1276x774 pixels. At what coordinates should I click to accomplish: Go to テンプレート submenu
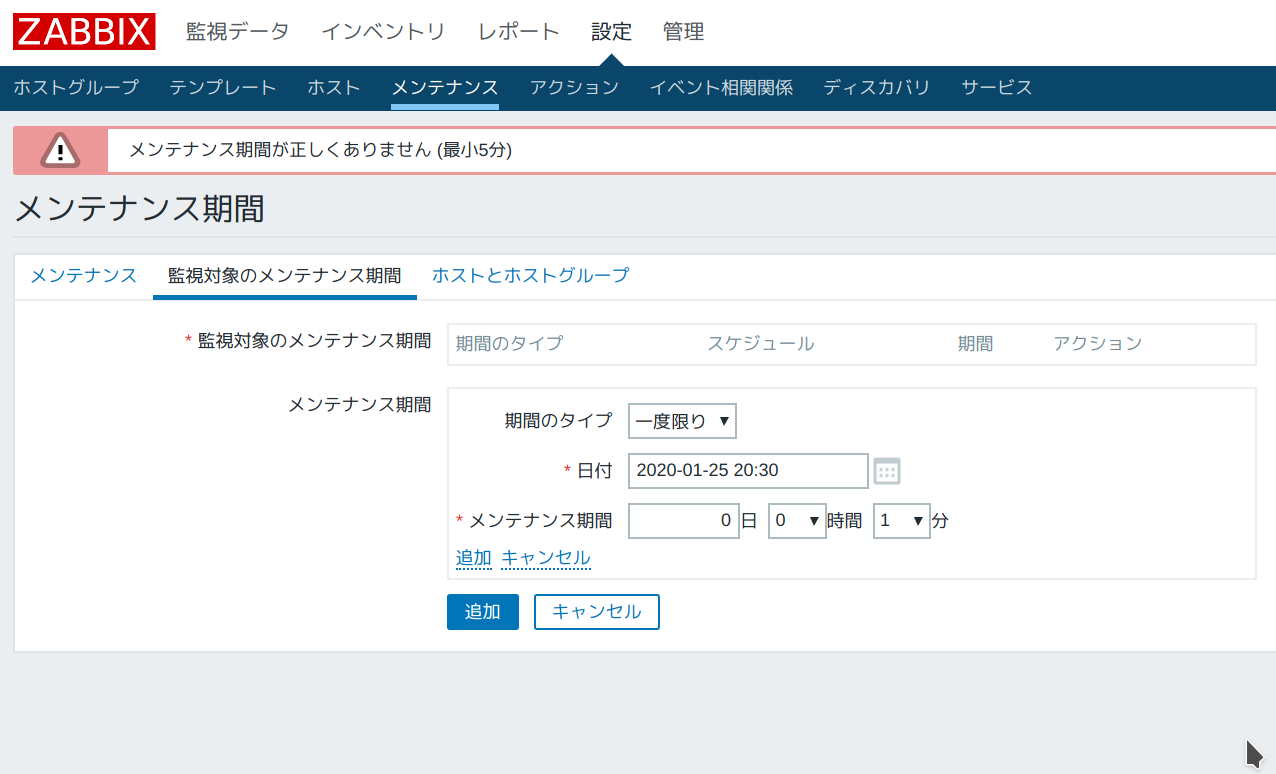pos(222,87)
